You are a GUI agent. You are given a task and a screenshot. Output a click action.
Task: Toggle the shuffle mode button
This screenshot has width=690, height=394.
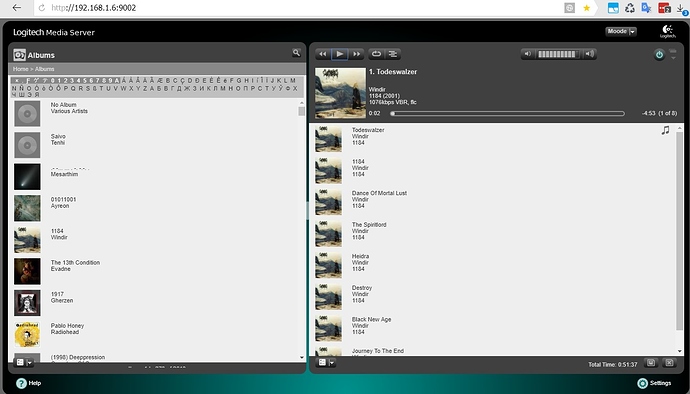pos(393,54)
